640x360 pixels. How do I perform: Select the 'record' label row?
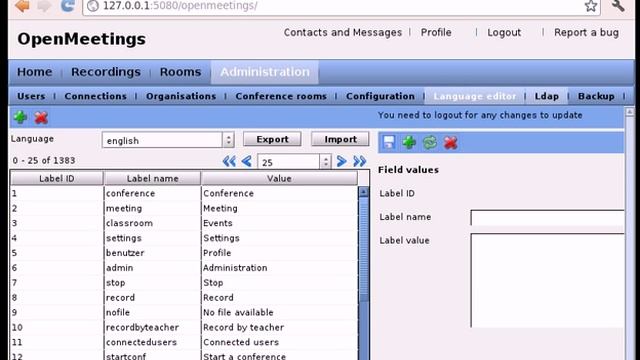coord(184,298)
